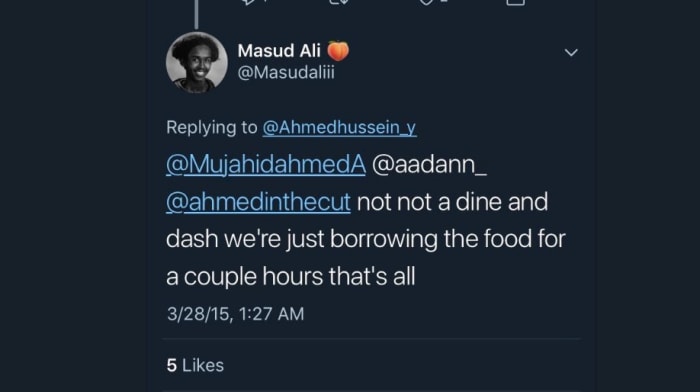Click the retweet icon on the tweet above
The width and height of the screenshot is (700, 392).
[338, 2]
